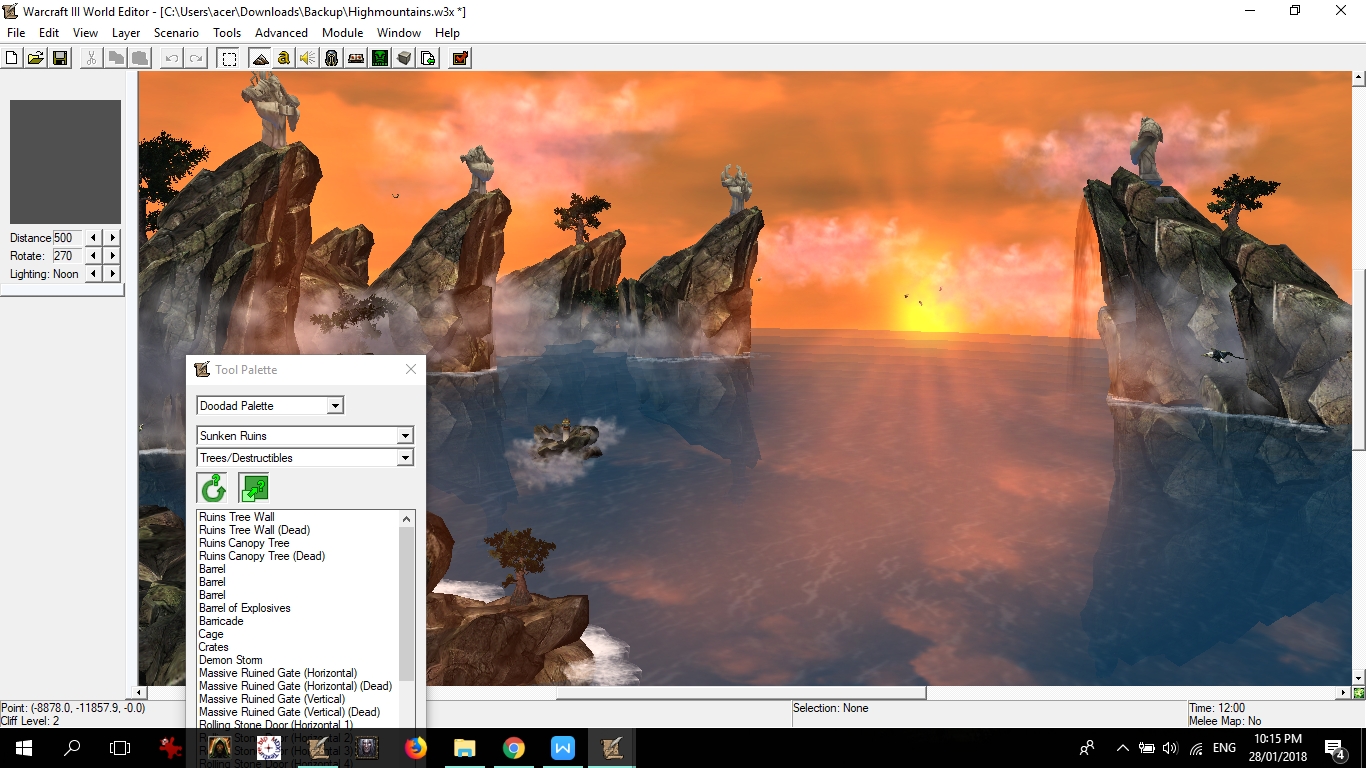Click the Distance value field

(67, 238)
